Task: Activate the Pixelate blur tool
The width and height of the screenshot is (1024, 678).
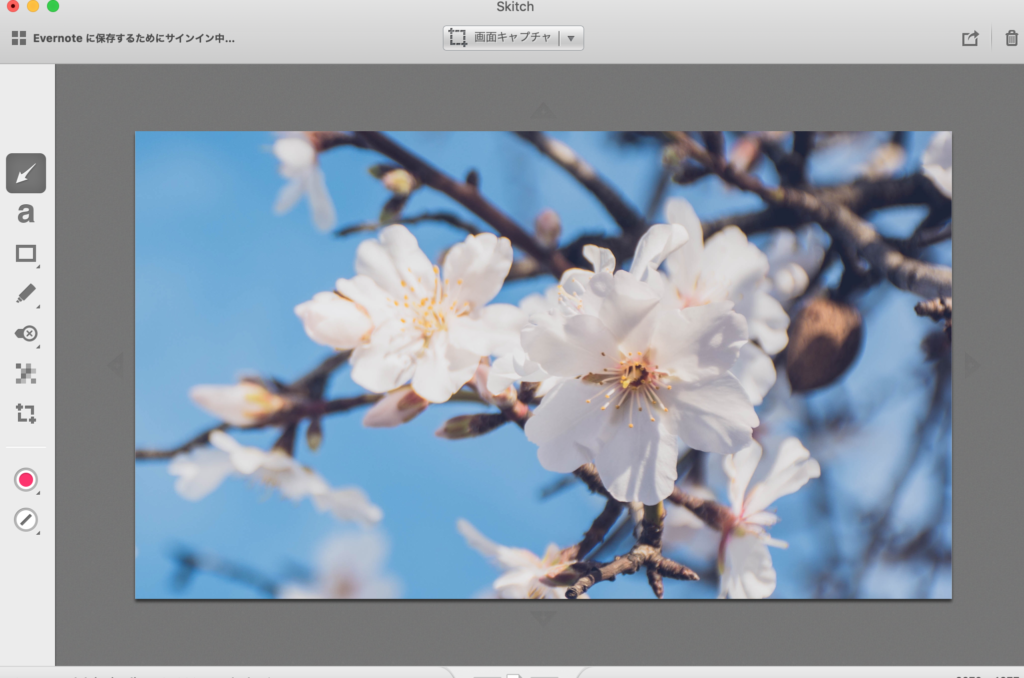Action: pos(26,373)
